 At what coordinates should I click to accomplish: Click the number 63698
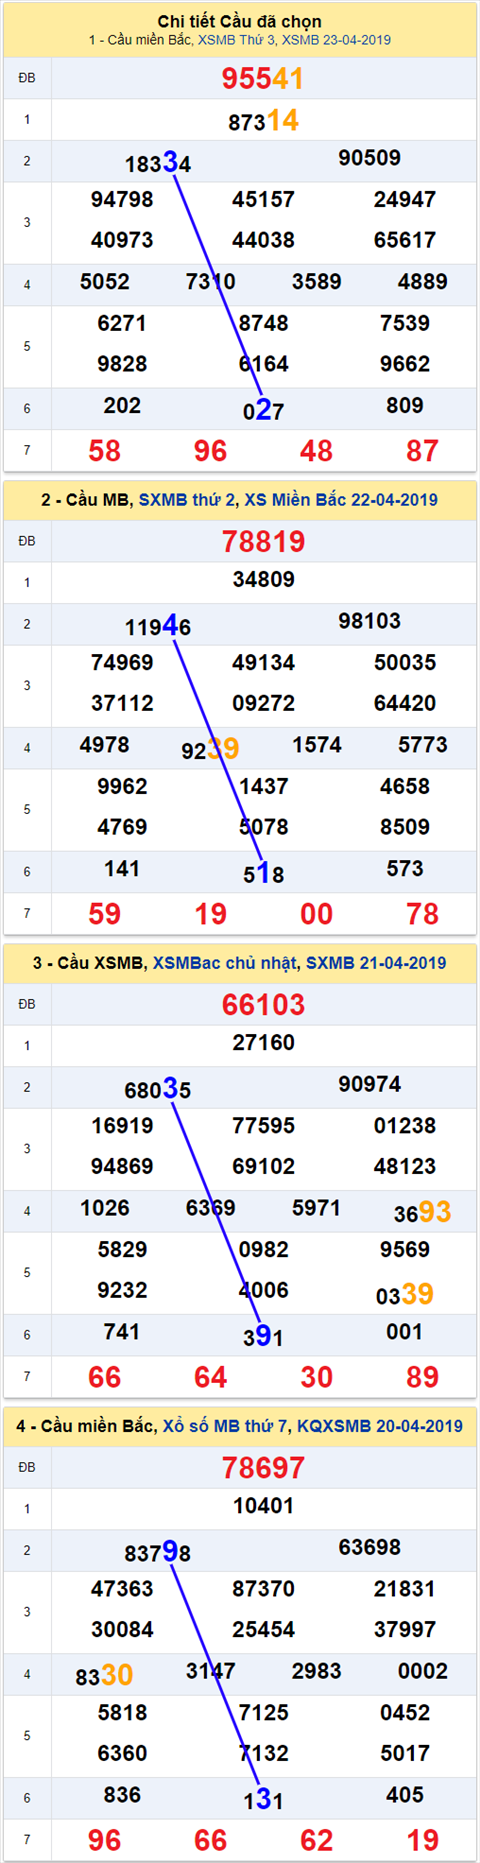[369, 1547]
